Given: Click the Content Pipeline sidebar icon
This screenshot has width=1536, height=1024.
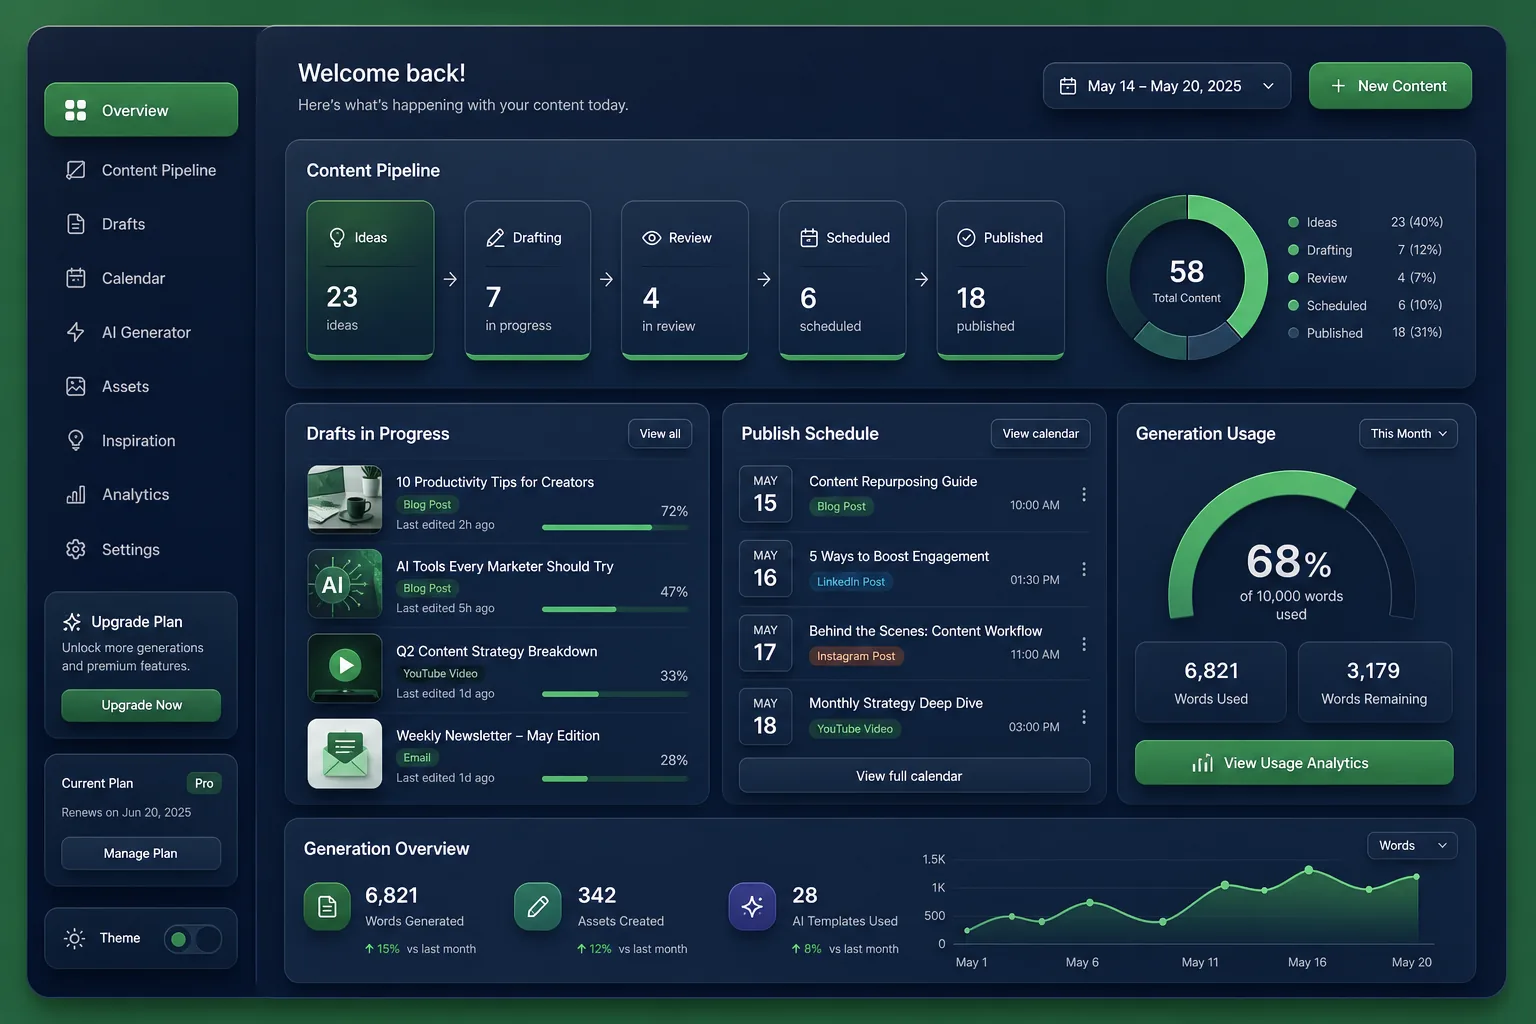Looking at the screenshot, I should [x=75, y=170].
